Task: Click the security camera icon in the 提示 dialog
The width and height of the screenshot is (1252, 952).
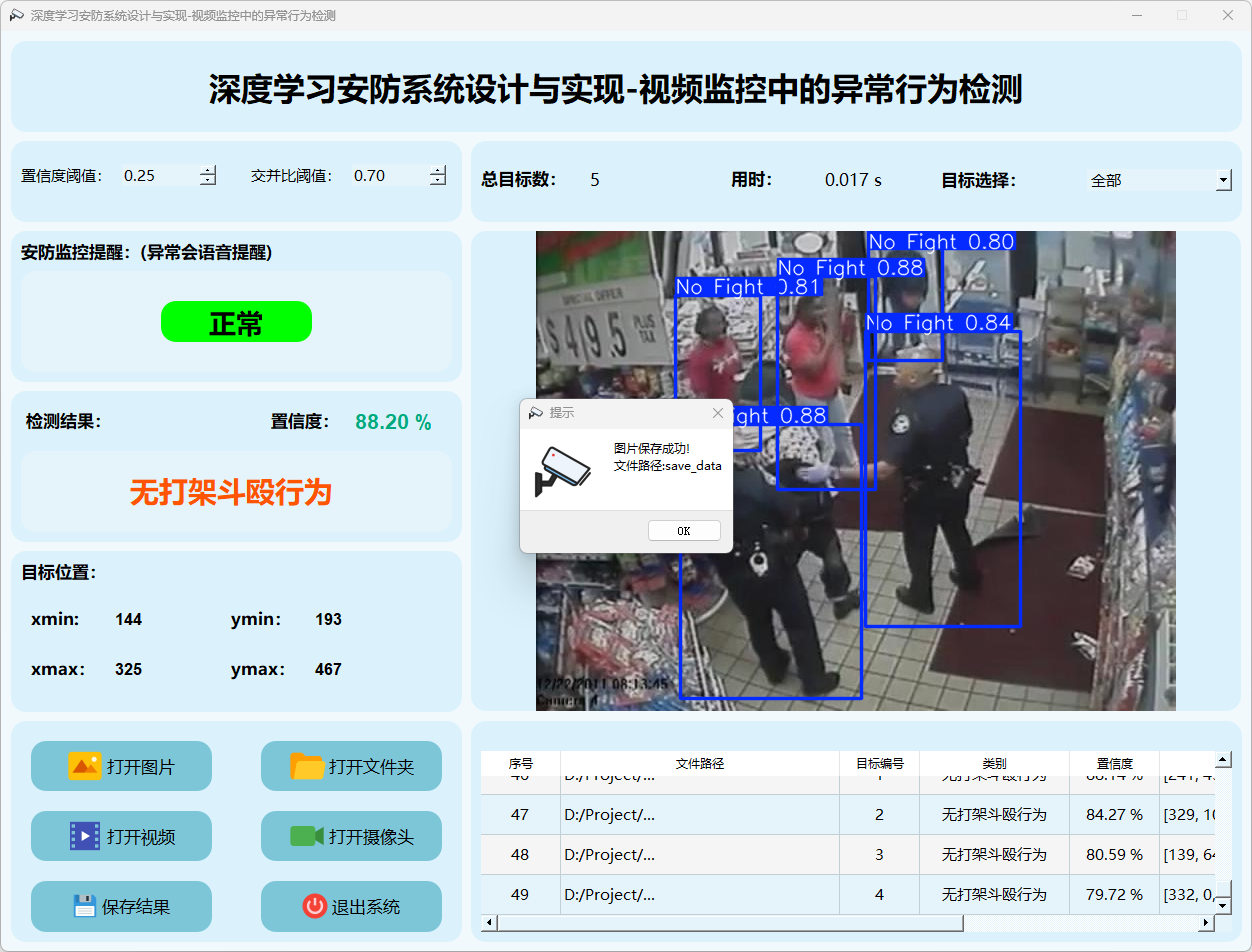Action: tap(562, 470)
